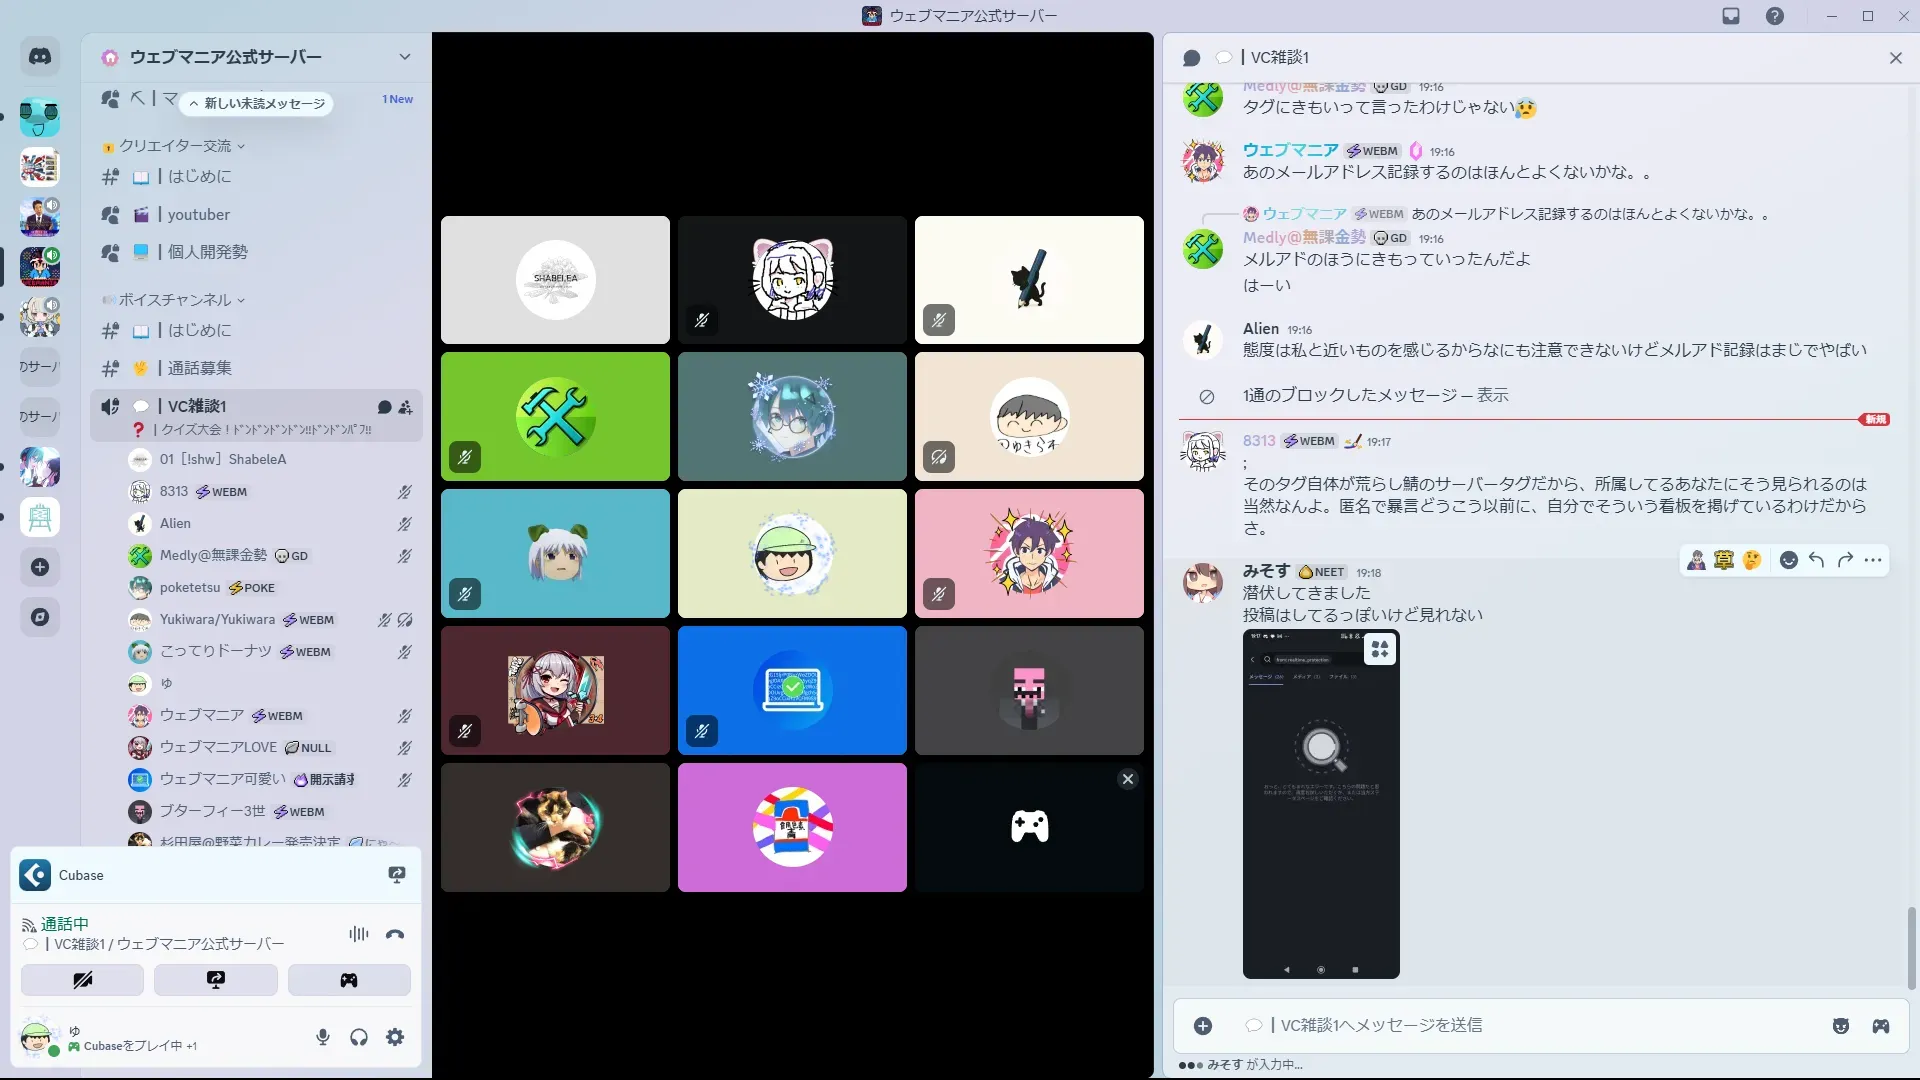Viewport: 1920px width, 1080px height.
Task: Click the VC雑談1 message input field
Action: click(x=1500, y=1026)
